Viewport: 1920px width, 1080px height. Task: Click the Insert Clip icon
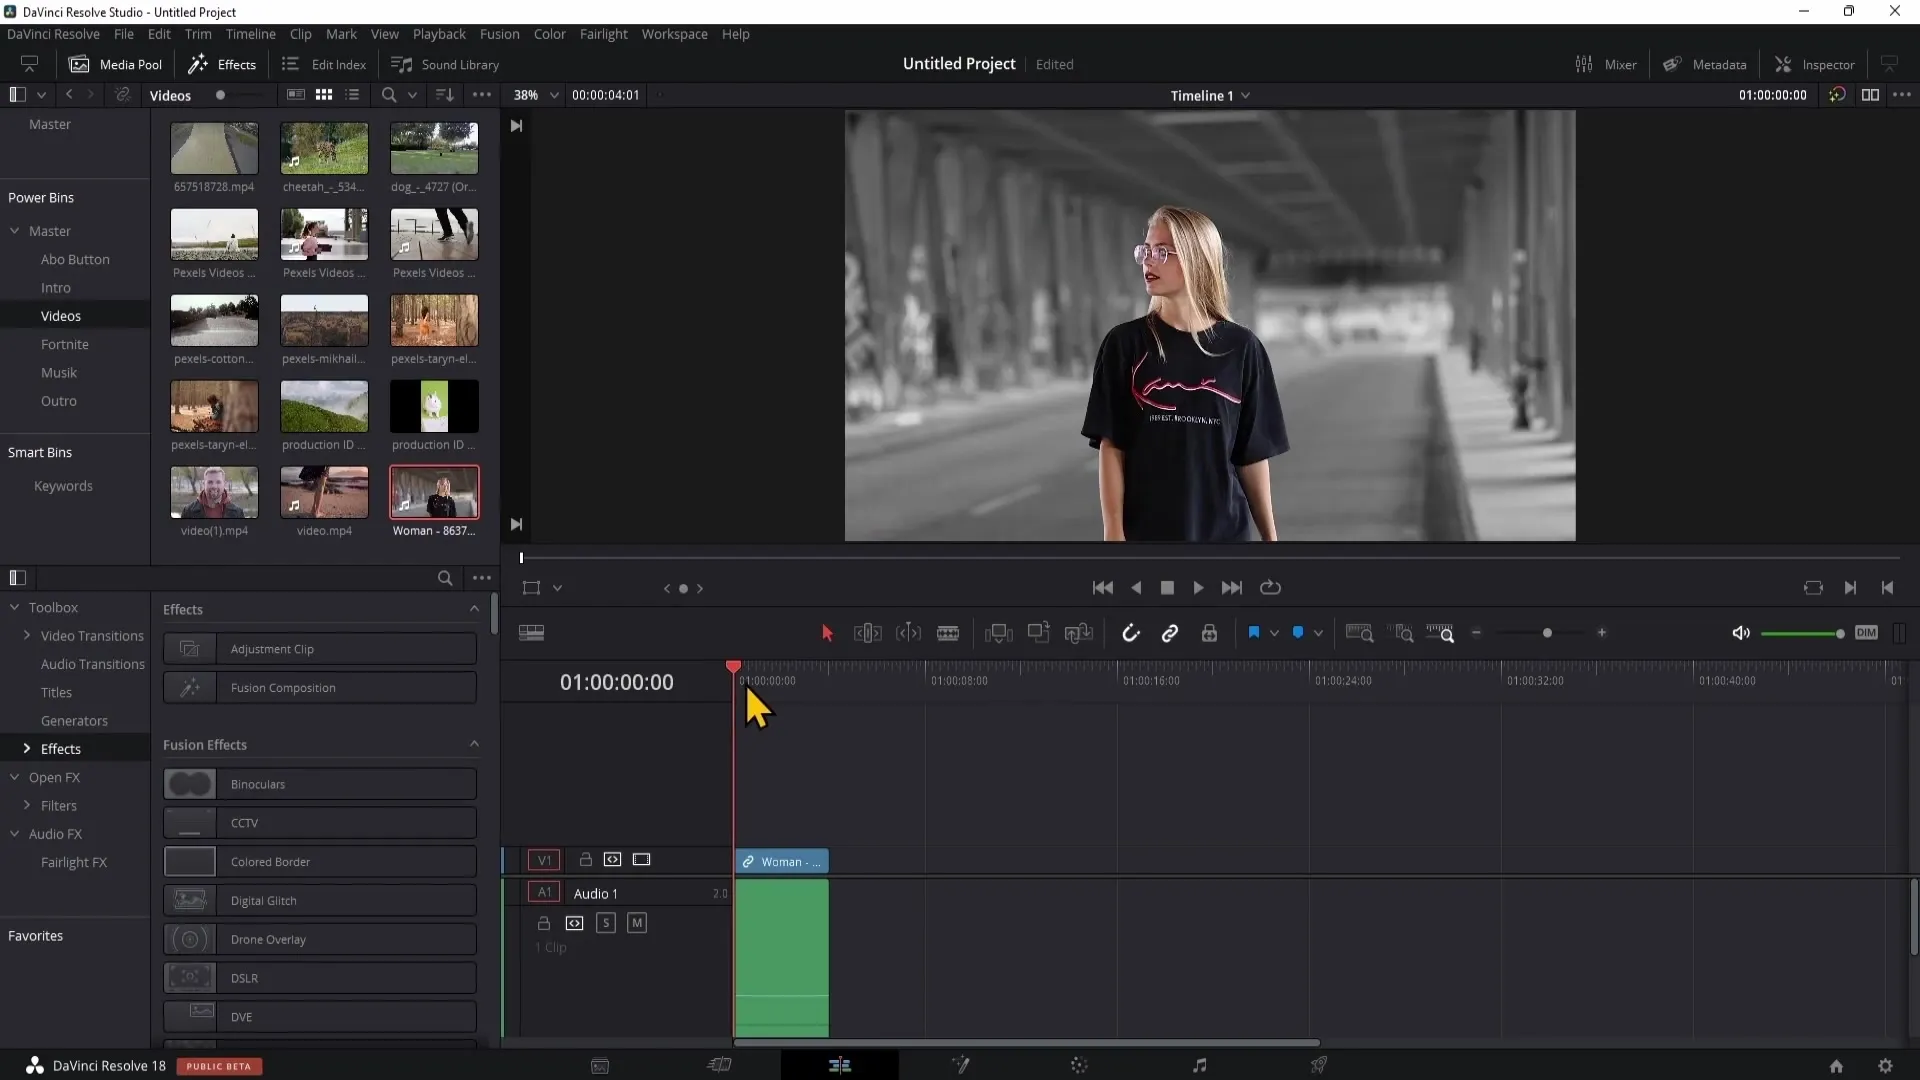[998, 633]
